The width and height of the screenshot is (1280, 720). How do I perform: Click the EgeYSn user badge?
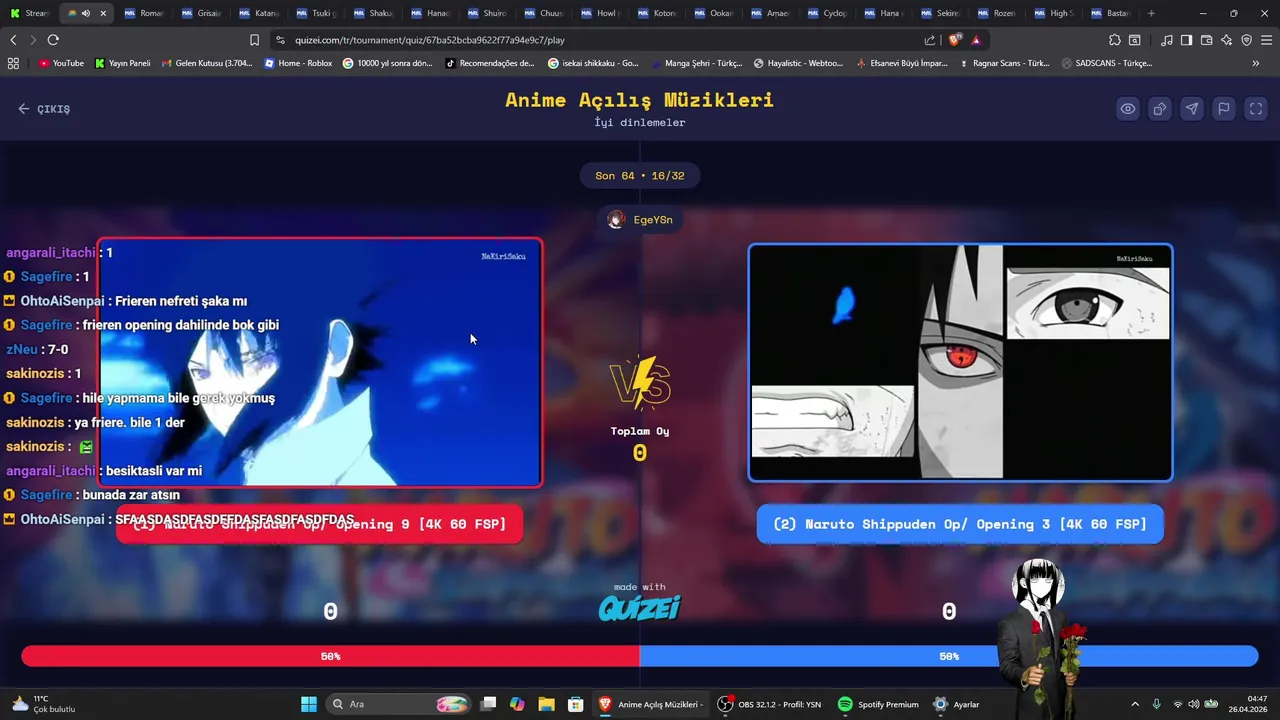tap(640, 220)
